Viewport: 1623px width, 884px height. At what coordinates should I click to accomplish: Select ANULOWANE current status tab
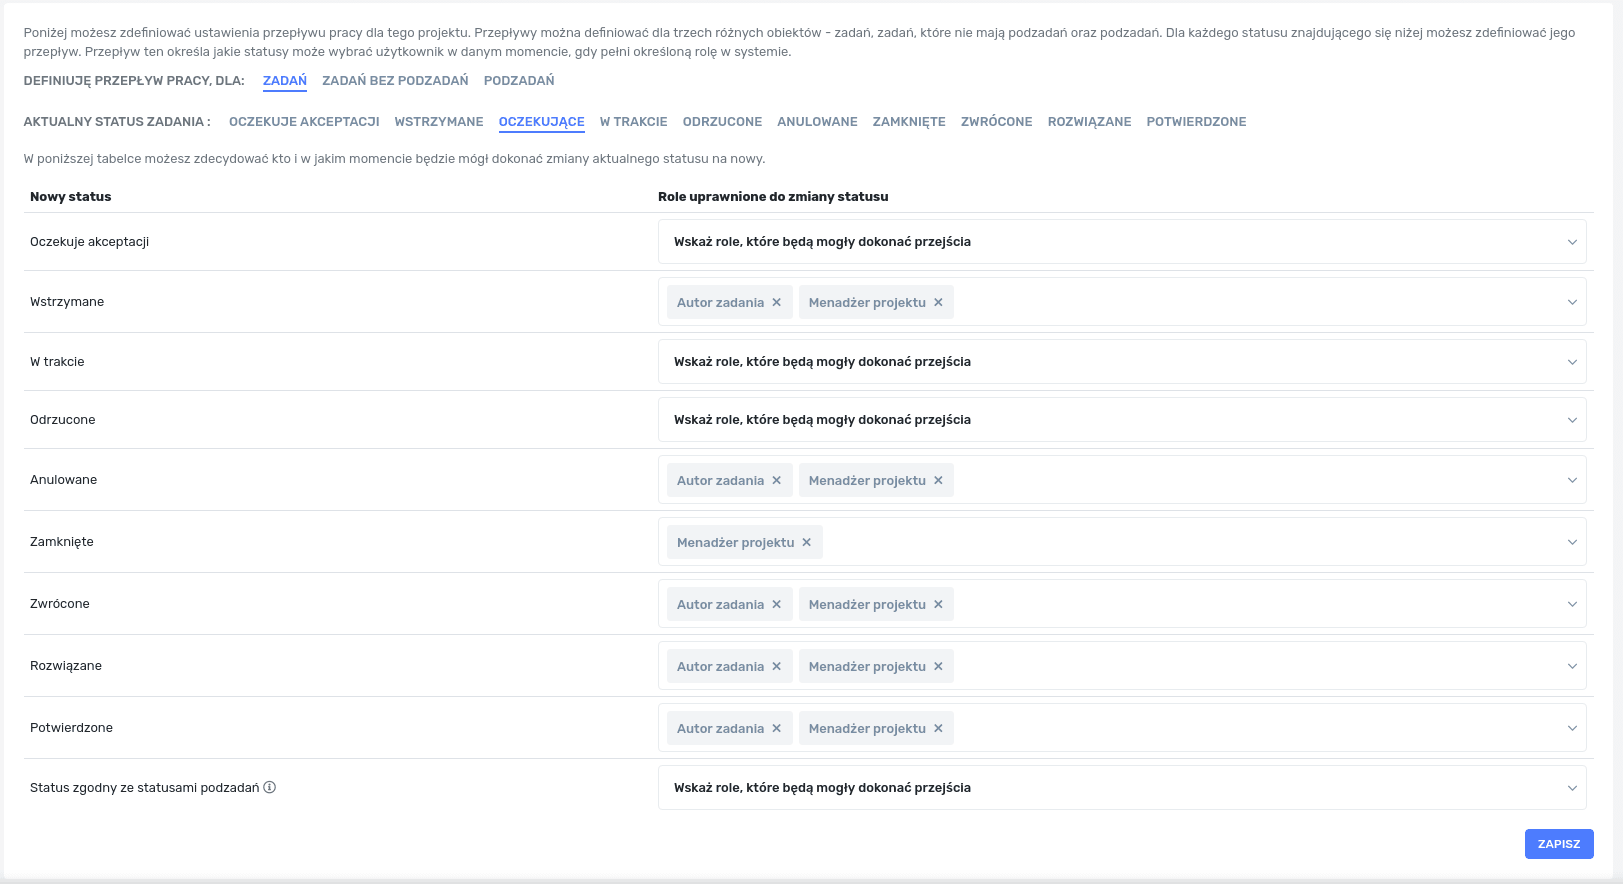pyautogui.click(x=817, y=122)
